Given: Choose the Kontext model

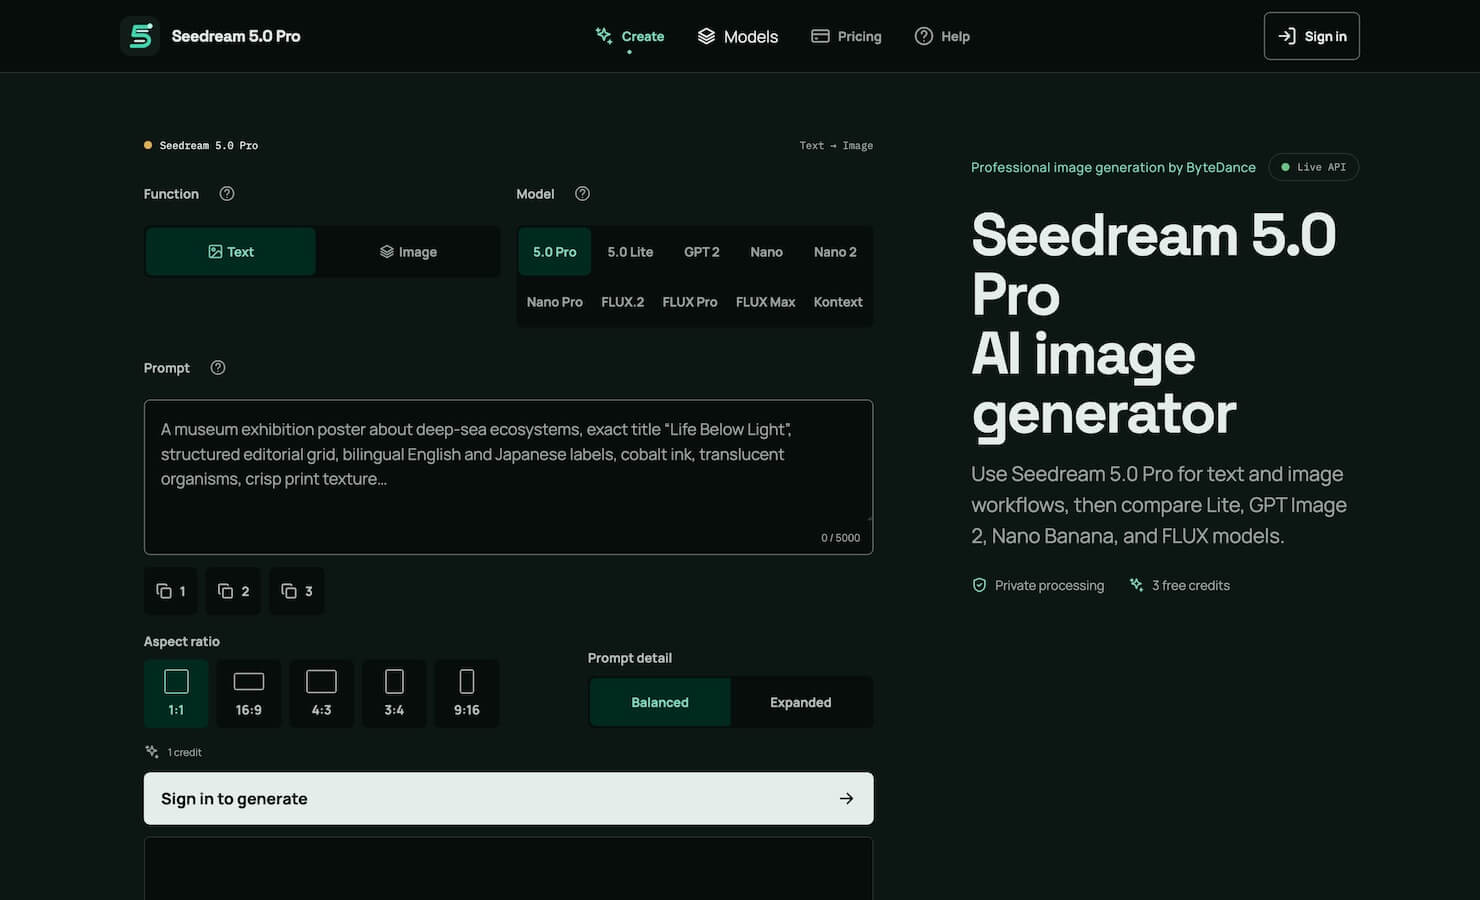Looking at the screenshot, I should pos(838,302).
